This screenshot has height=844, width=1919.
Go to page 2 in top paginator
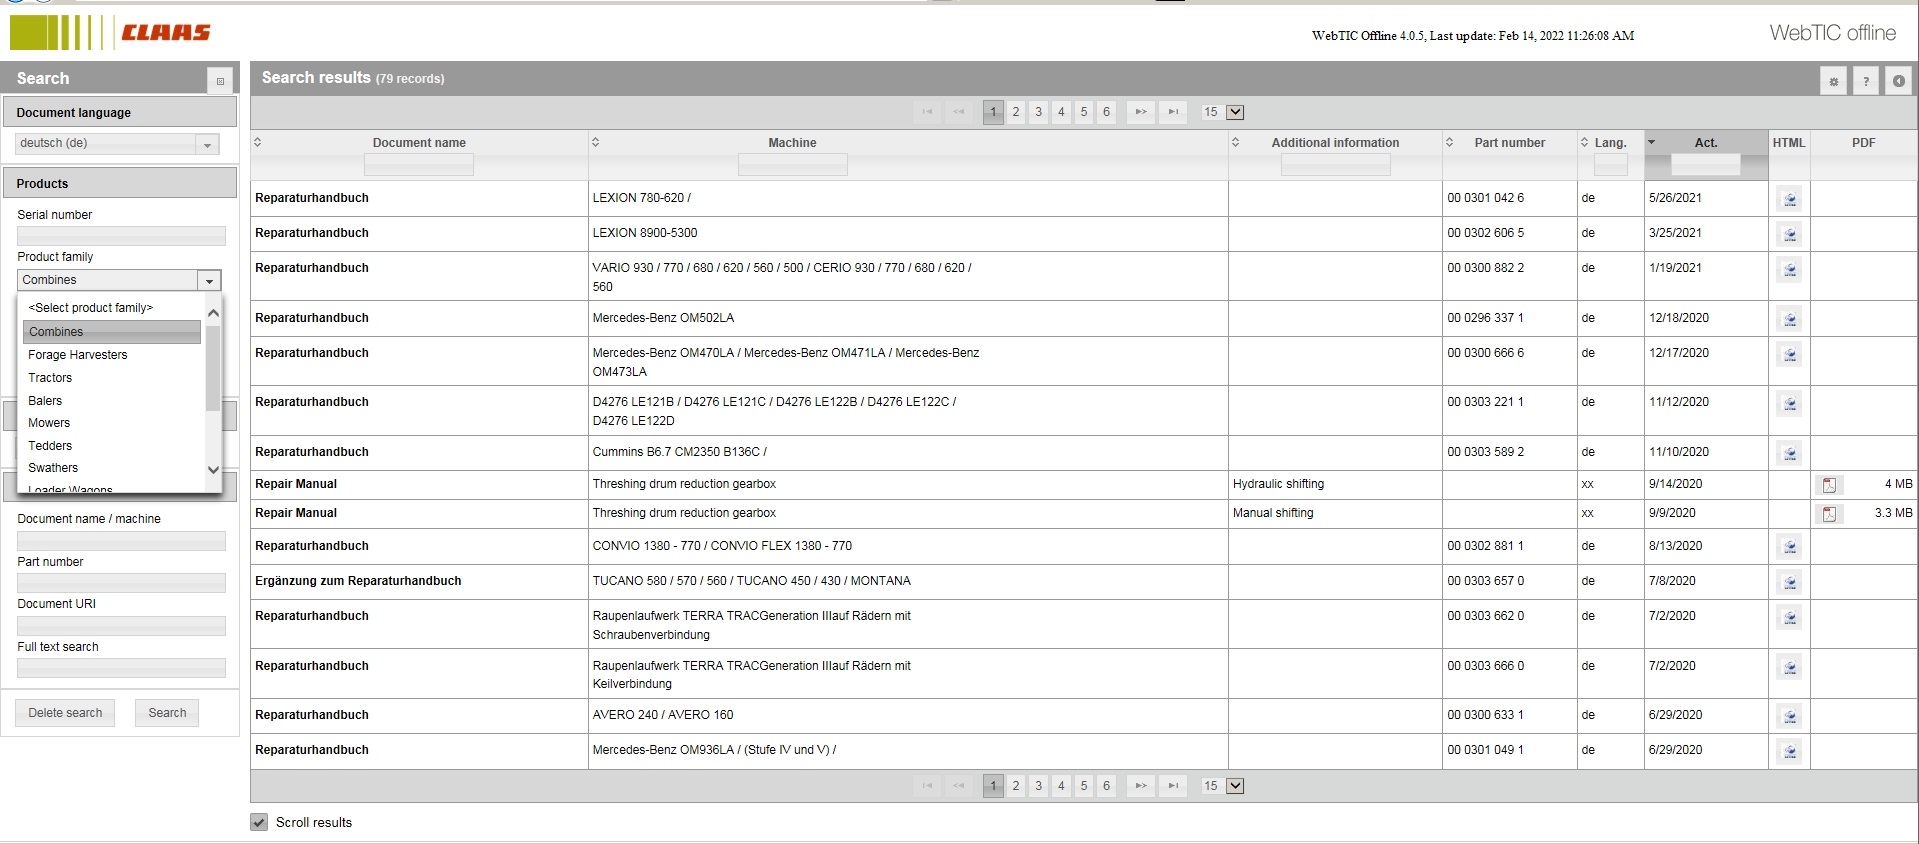point(1016,112)
